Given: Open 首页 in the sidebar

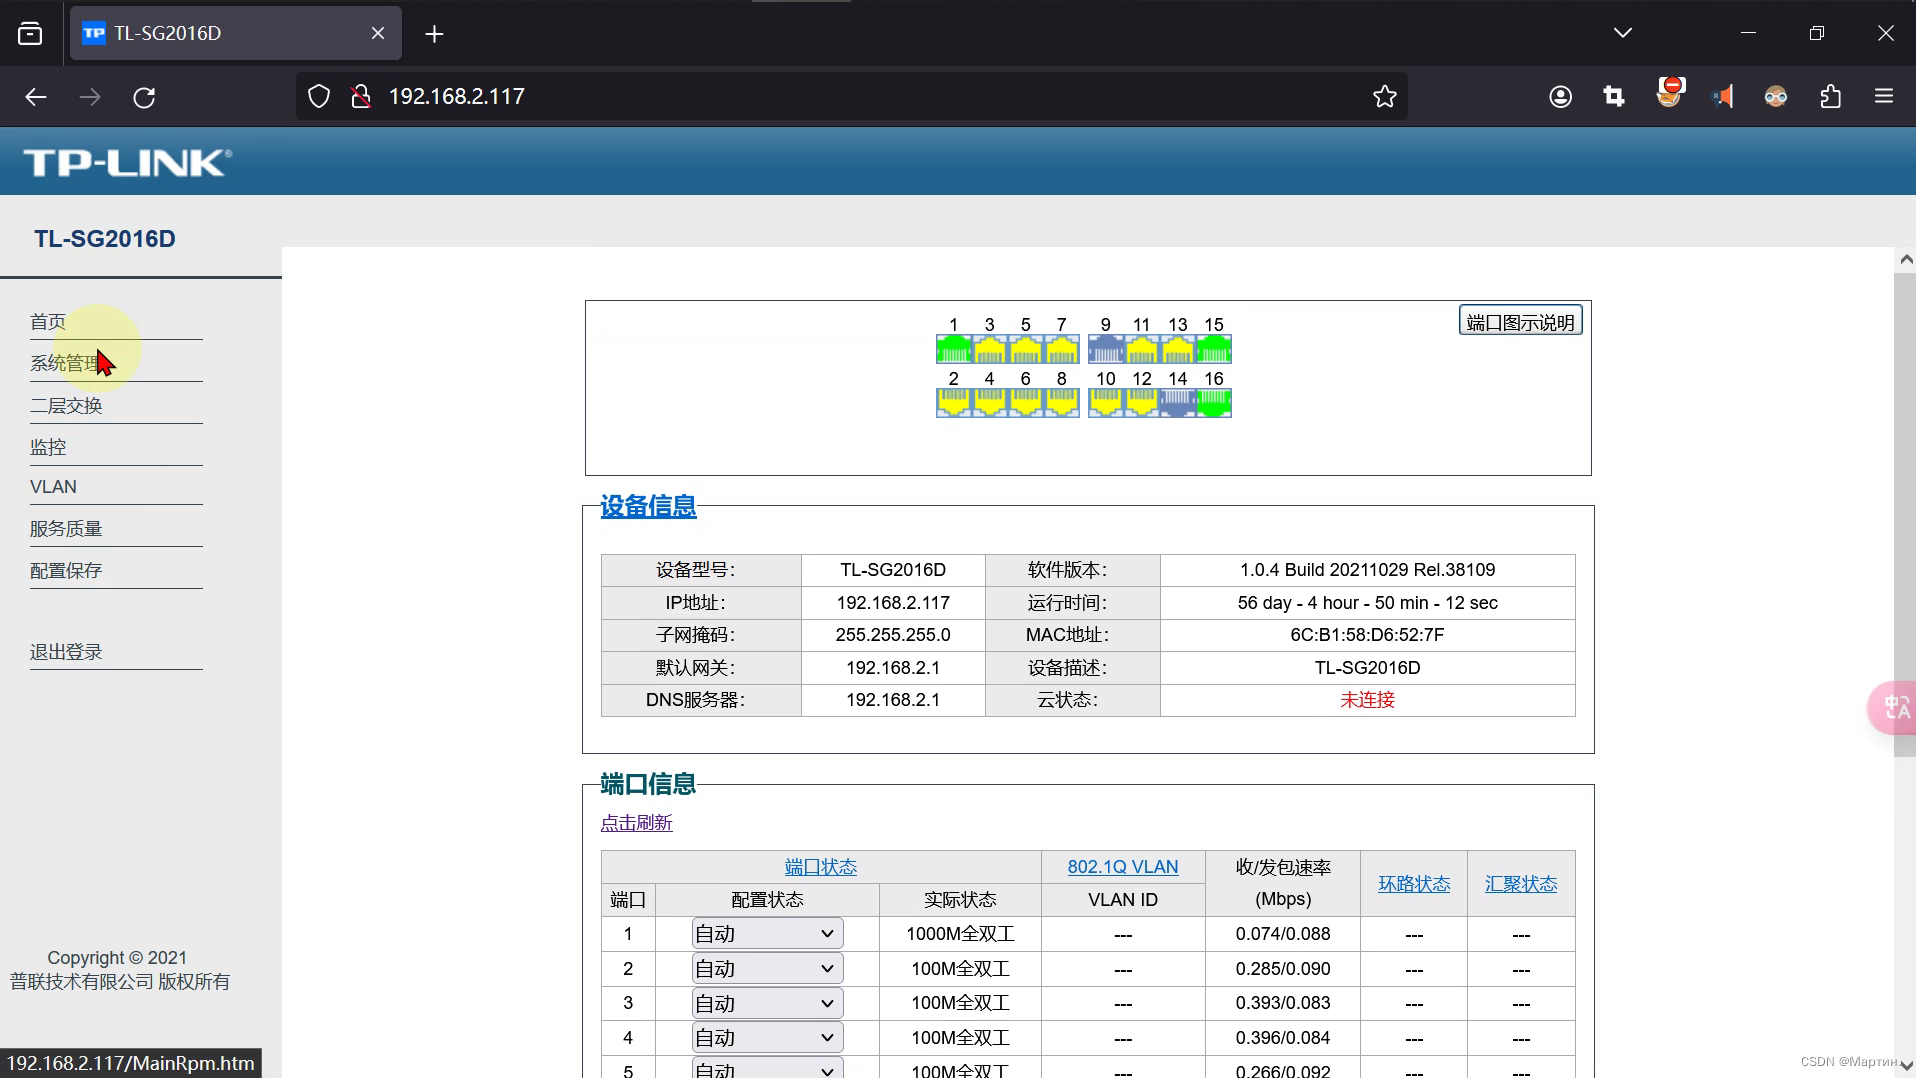Looking at the screenshot, I should [x=48, y=322].
